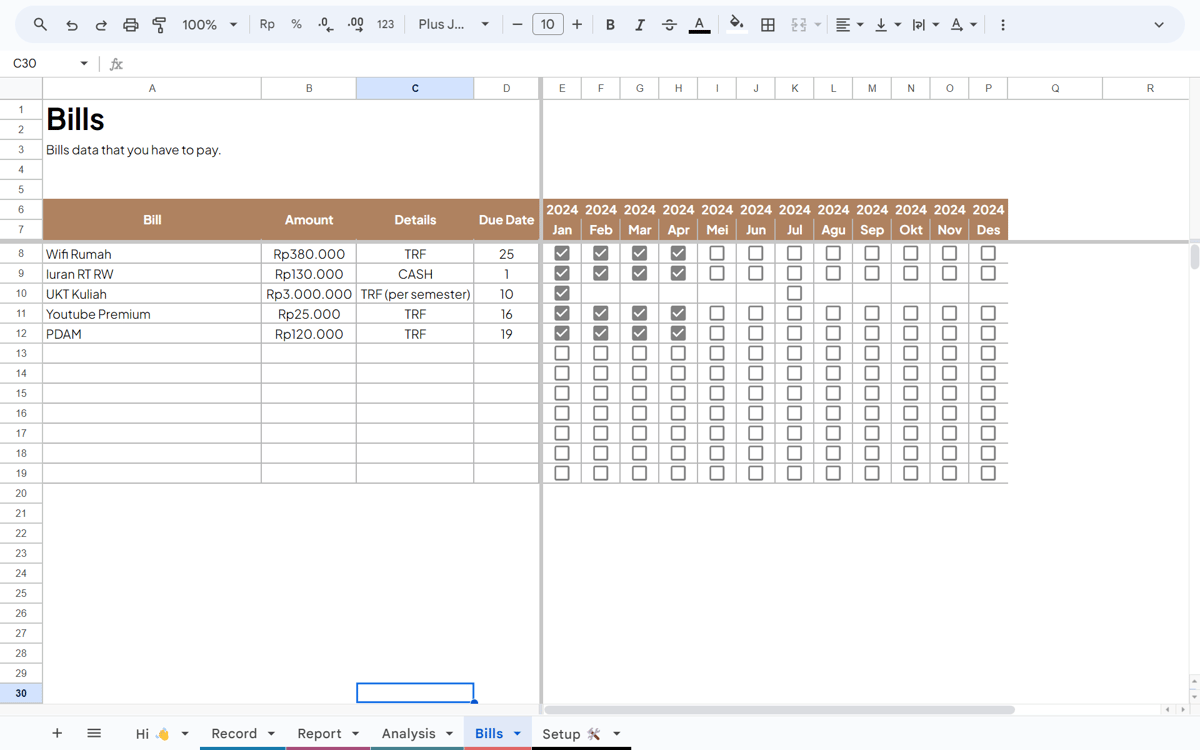The image size is (1200, 750).
Task: Open the three-dot more toolbar options
Action: coord(1002,24)
